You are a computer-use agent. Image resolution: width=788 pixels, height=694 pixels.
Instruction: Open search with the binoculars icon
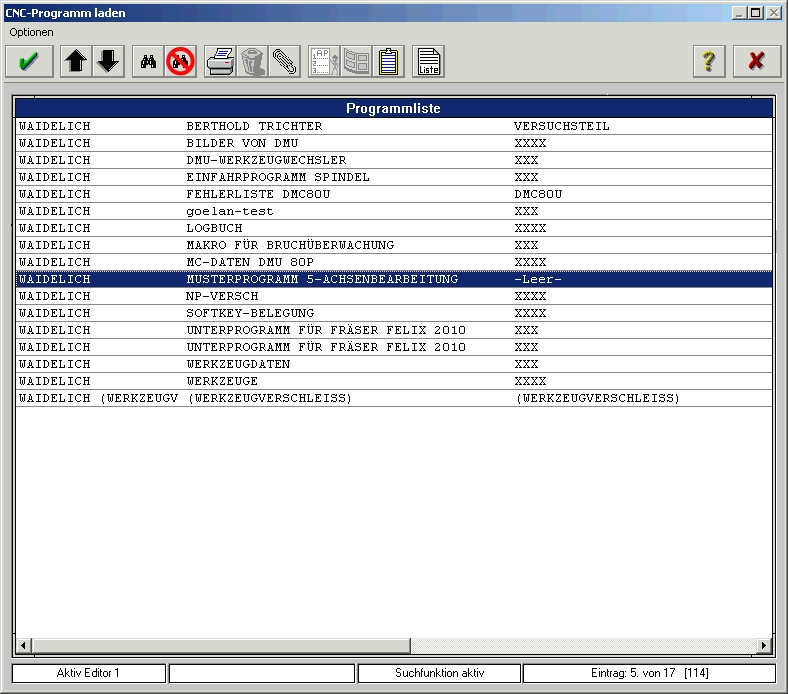tap(149, 62)
